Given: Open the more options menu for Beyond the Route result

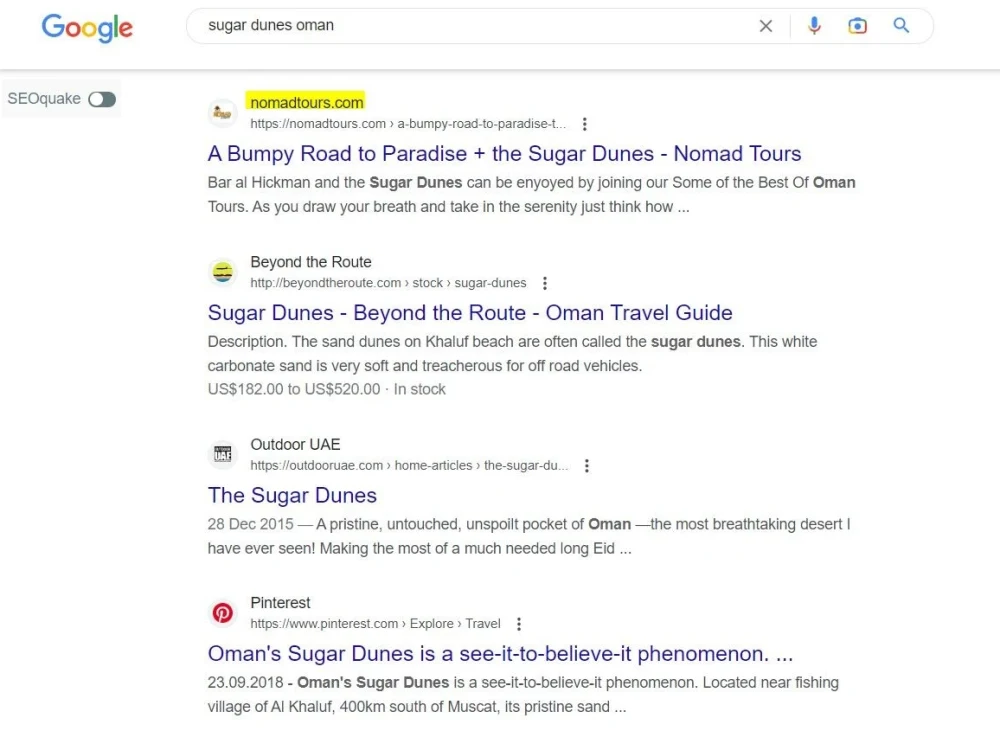Looking at the screenshot, I should tap(544, 283).
